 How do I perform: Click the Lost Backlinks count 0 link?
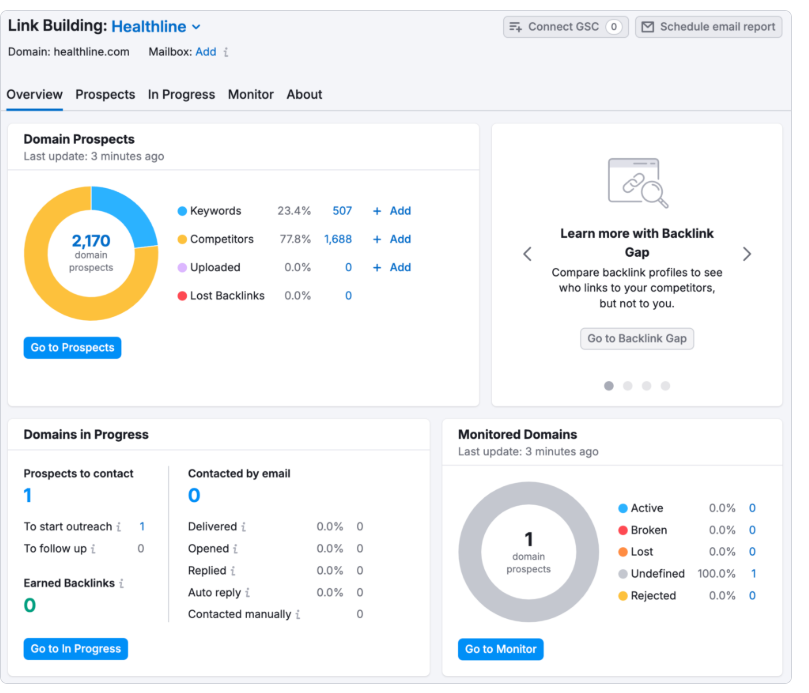[349, 296]
